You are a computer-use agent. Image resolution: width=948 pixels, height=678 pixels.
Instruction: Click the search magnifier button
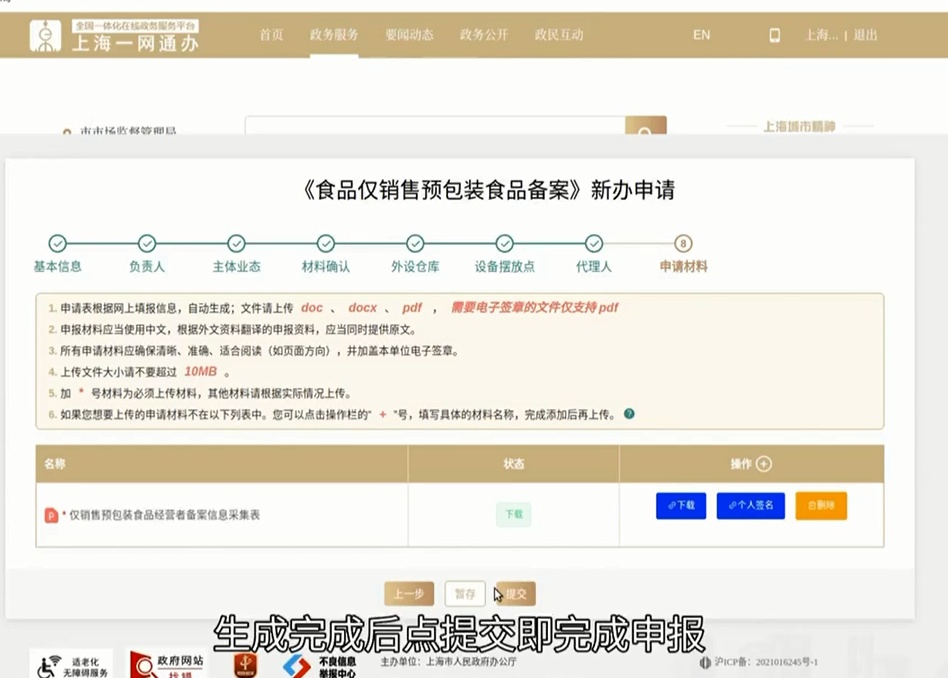645,132
